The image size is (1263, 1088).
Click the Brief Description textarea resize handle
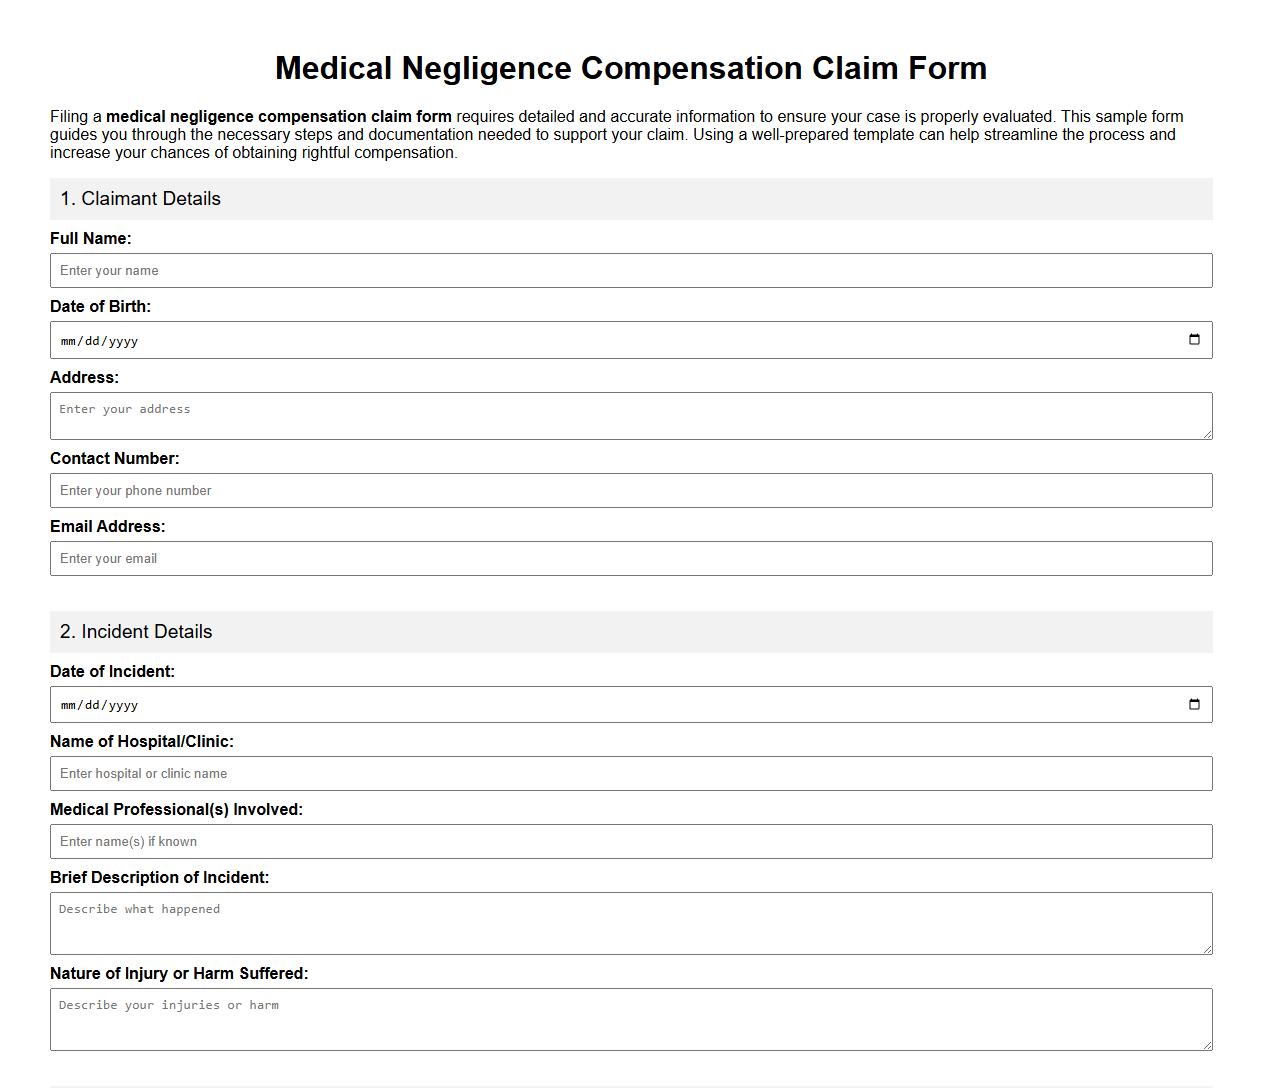pyautogui.click(x=1208, y=949)
